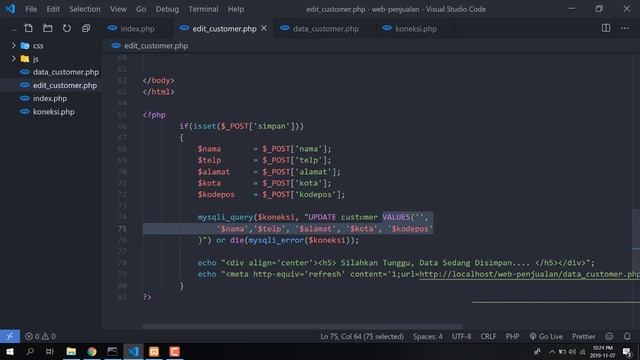Select edit_customer.php in file explorer
This screenshot has width=640, height=360.
point(65,85)
